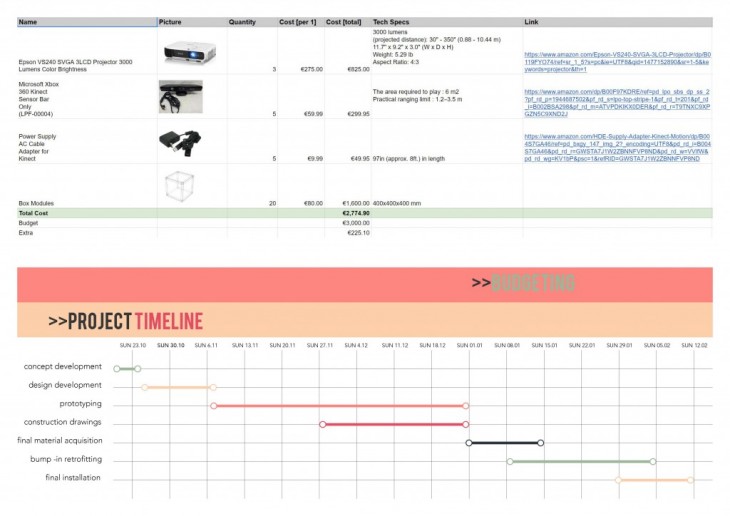Select the power supply adapter picture

pos(180,139)
